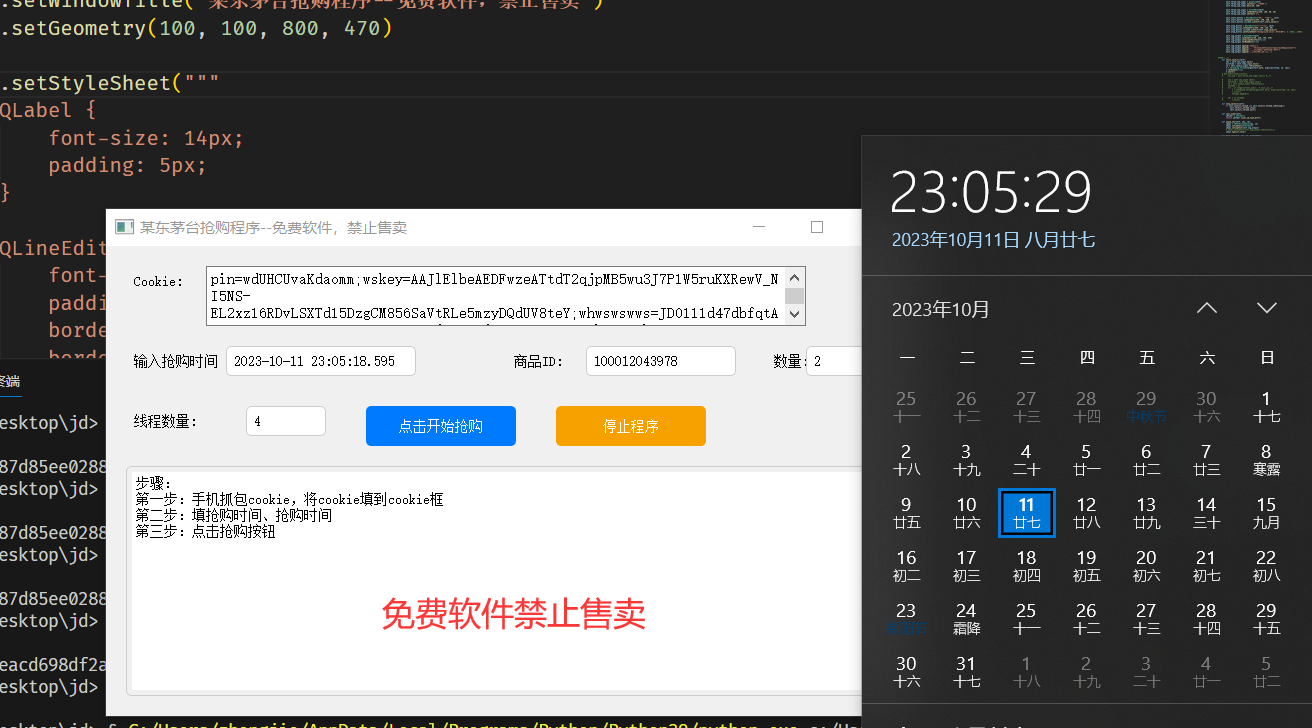This screenshot has height=728, width=1312.
Task: Click Cookie box scroll-down arrow
Action: 795,314
